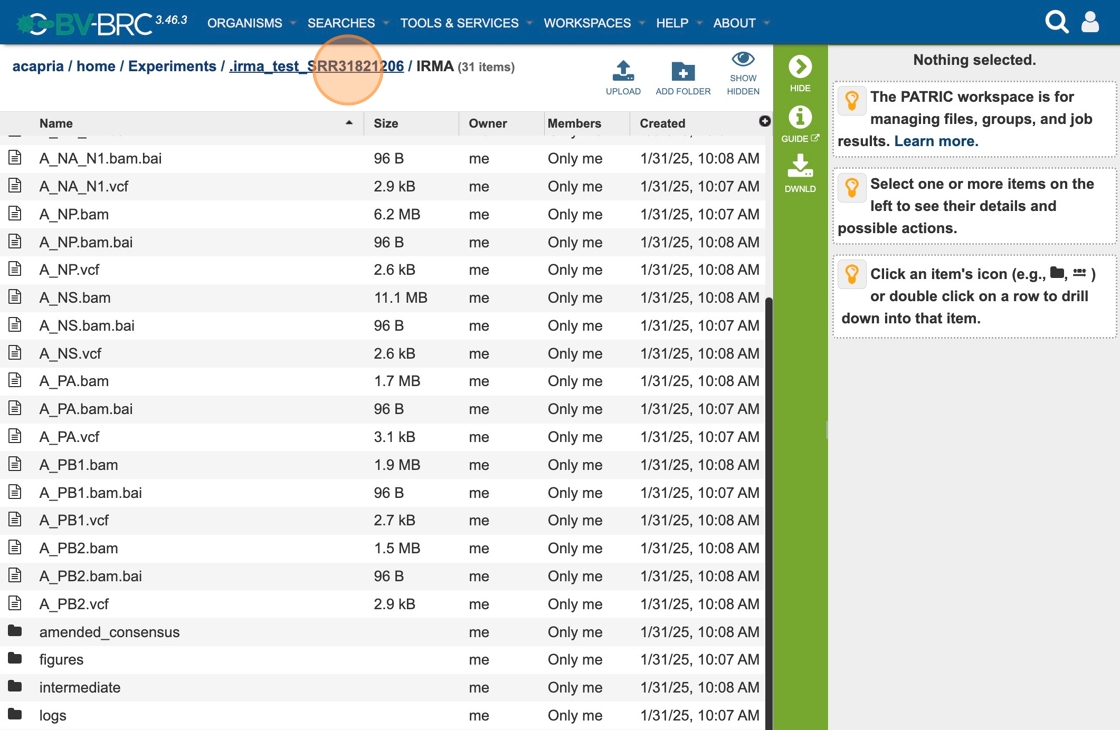
Task: Click file icon for A_PB1.bam
Action: [14, 464]
